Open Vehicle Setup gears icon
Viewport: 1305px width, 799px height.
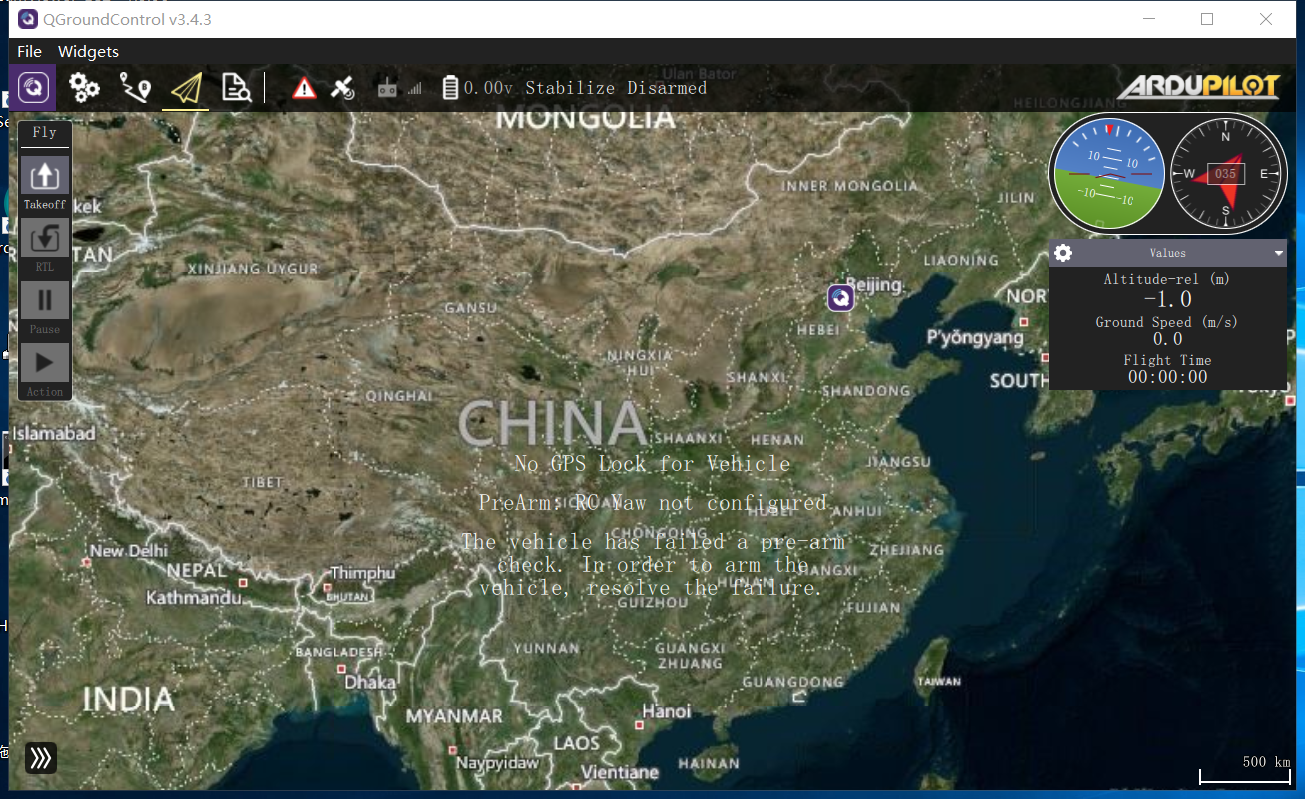click(84, 88)
